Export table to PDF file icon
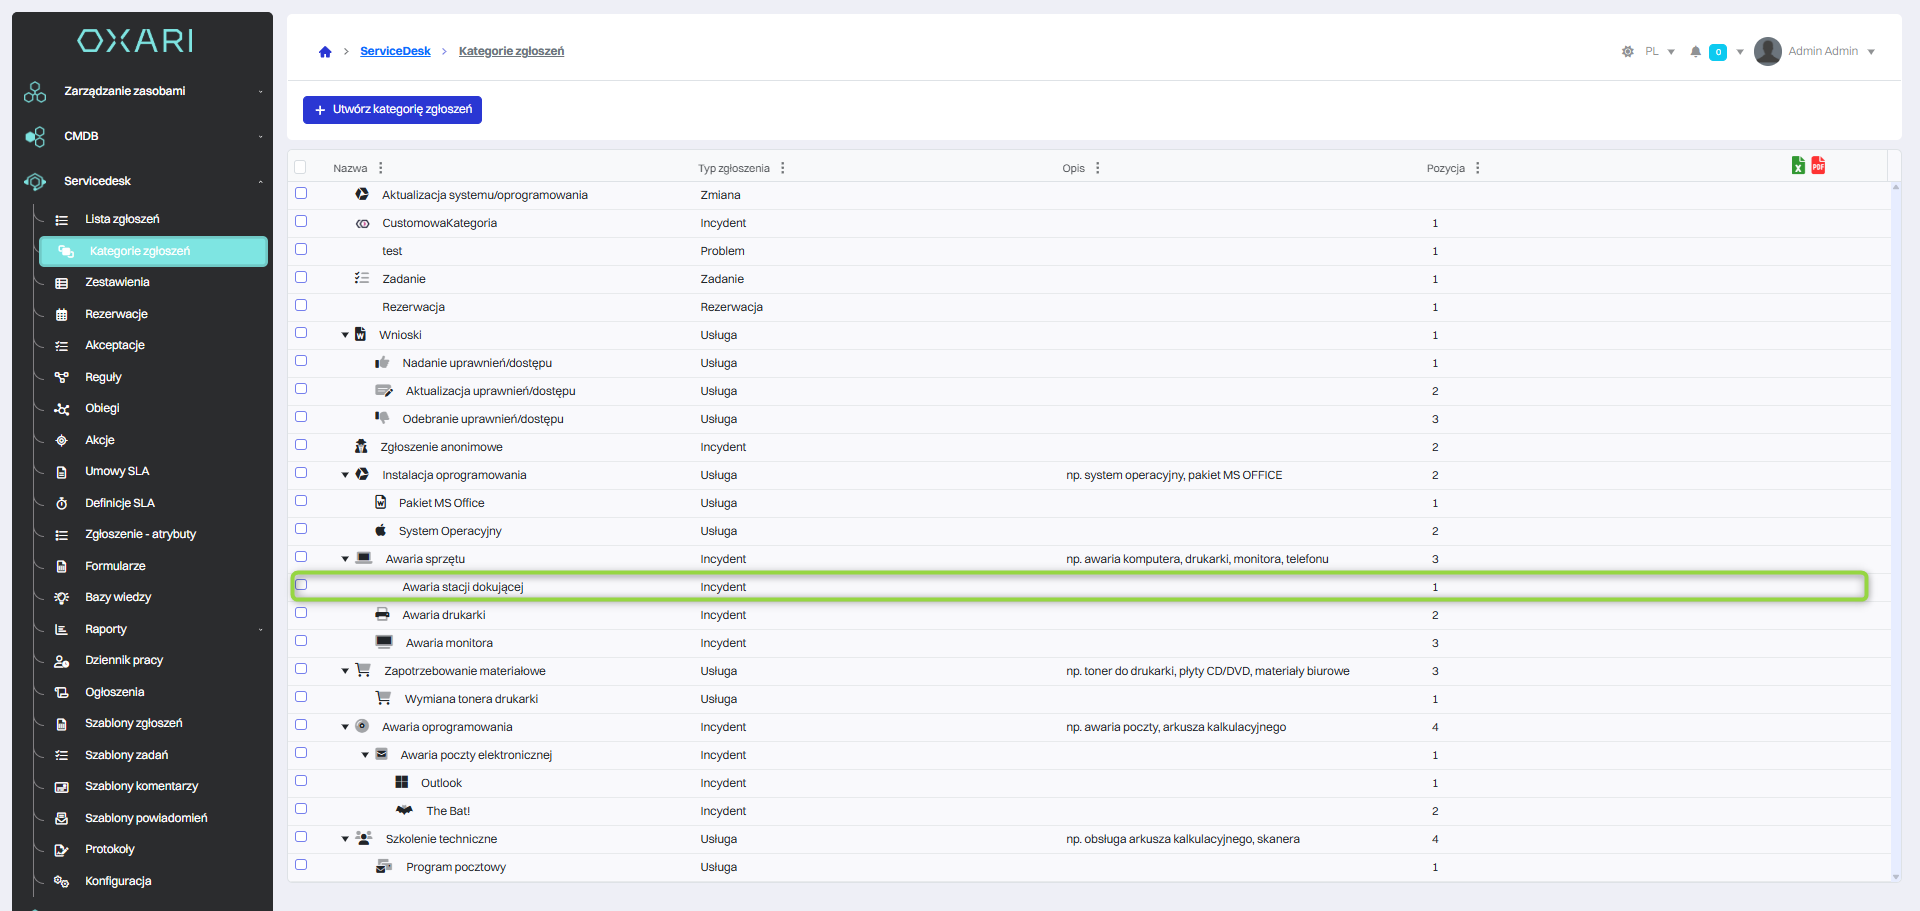The width and height of the screenshot is (1920, 911). coord(1818,166)
